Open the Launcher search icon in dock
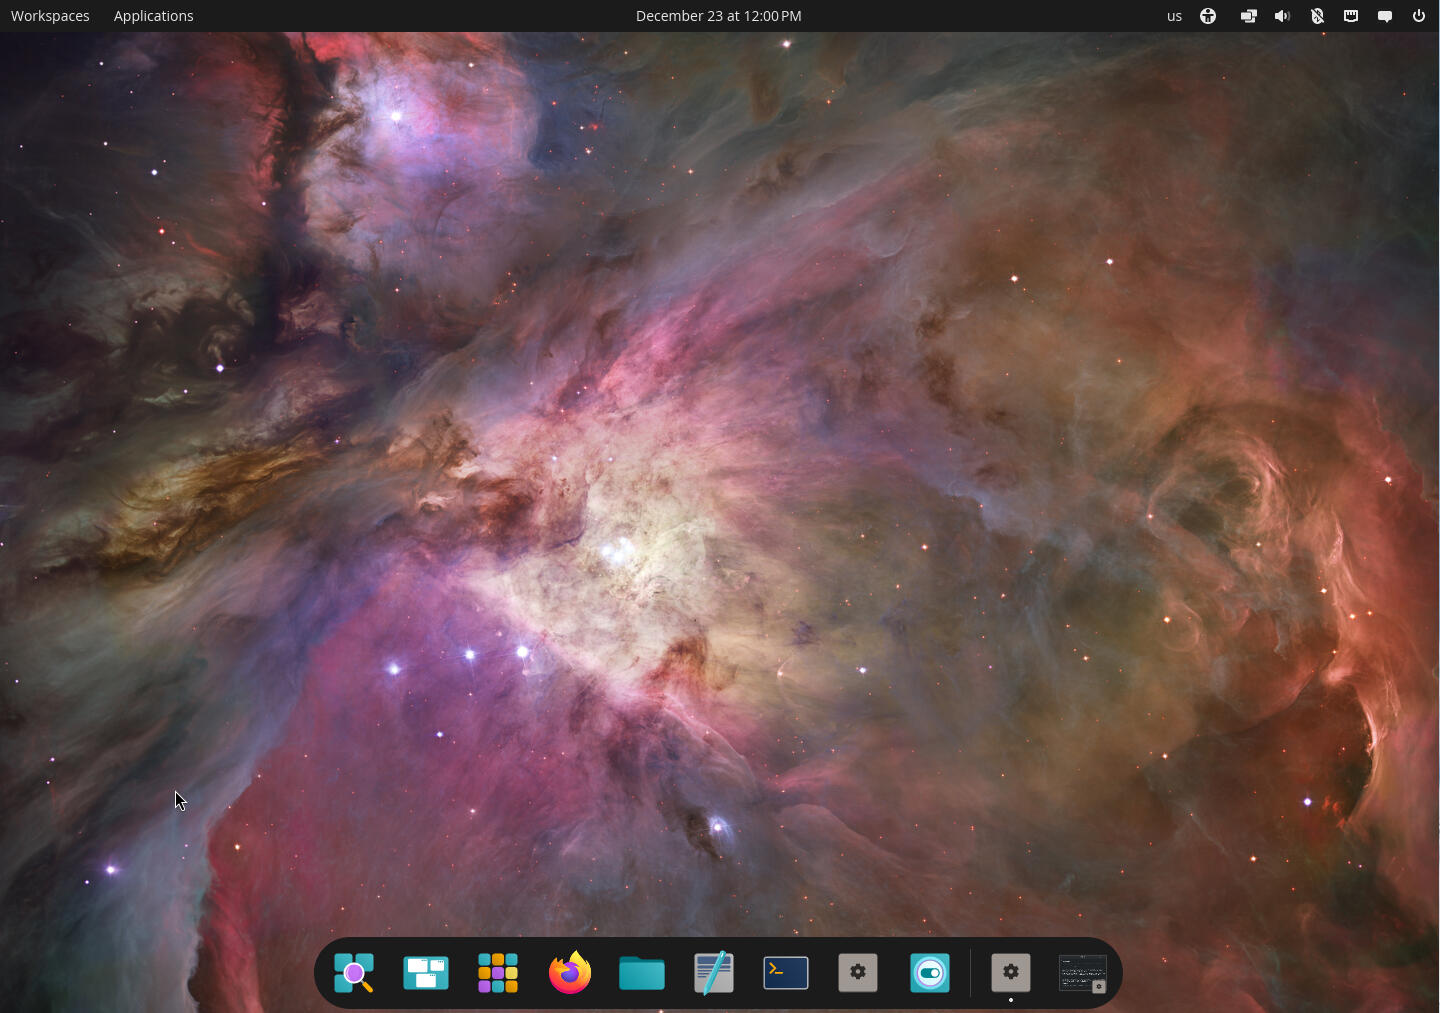 (x=354, y=973)
